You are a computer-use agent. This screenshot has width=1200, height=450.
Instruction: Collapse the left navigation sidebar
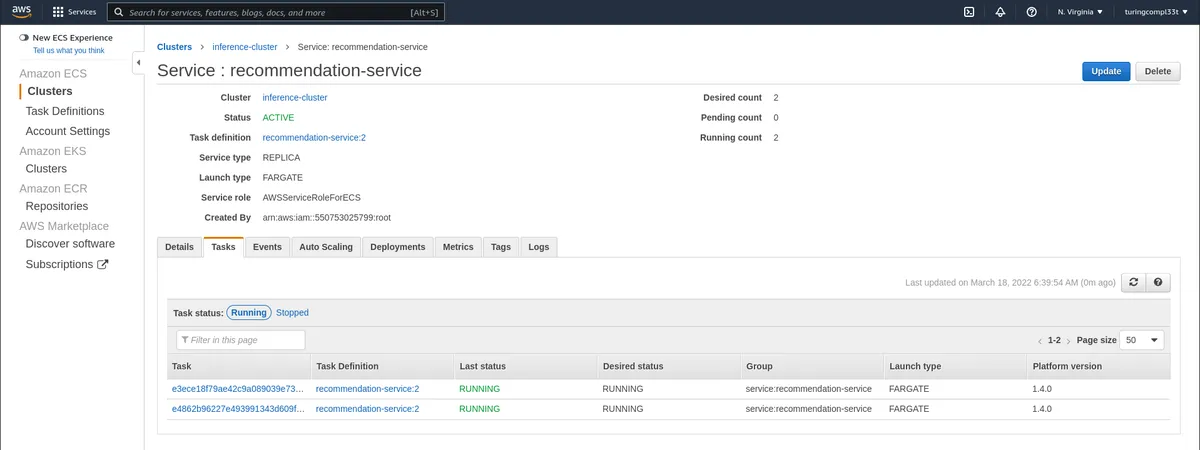click(x=138, y=63)
